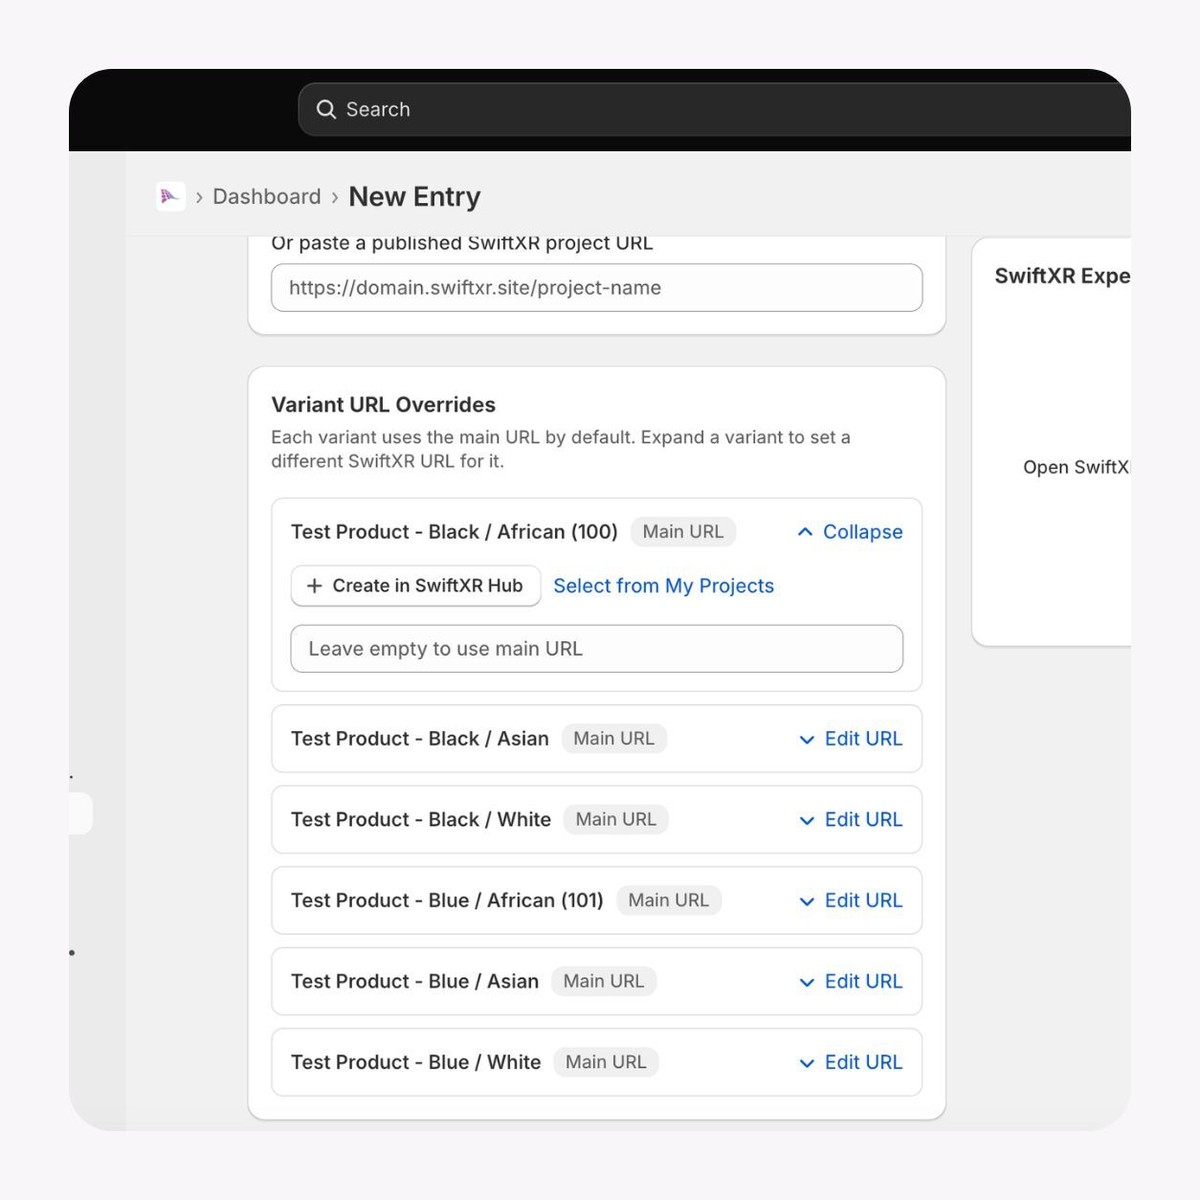Click Test Product - Blue / African (101) title
Viewport: 1200px width, 1200px height.
[447, 901]
